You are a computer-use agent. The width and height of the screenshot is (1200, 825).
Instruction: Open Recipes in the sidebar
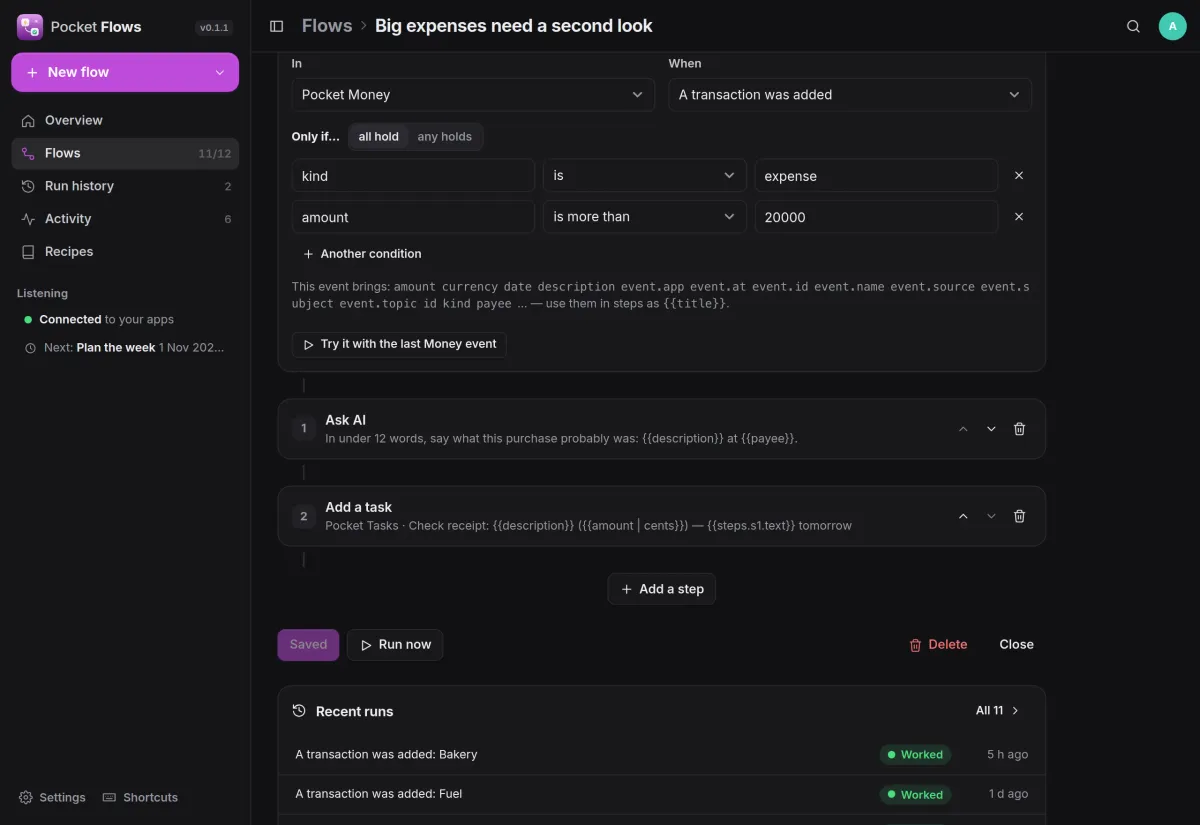[x=125, y=252]
